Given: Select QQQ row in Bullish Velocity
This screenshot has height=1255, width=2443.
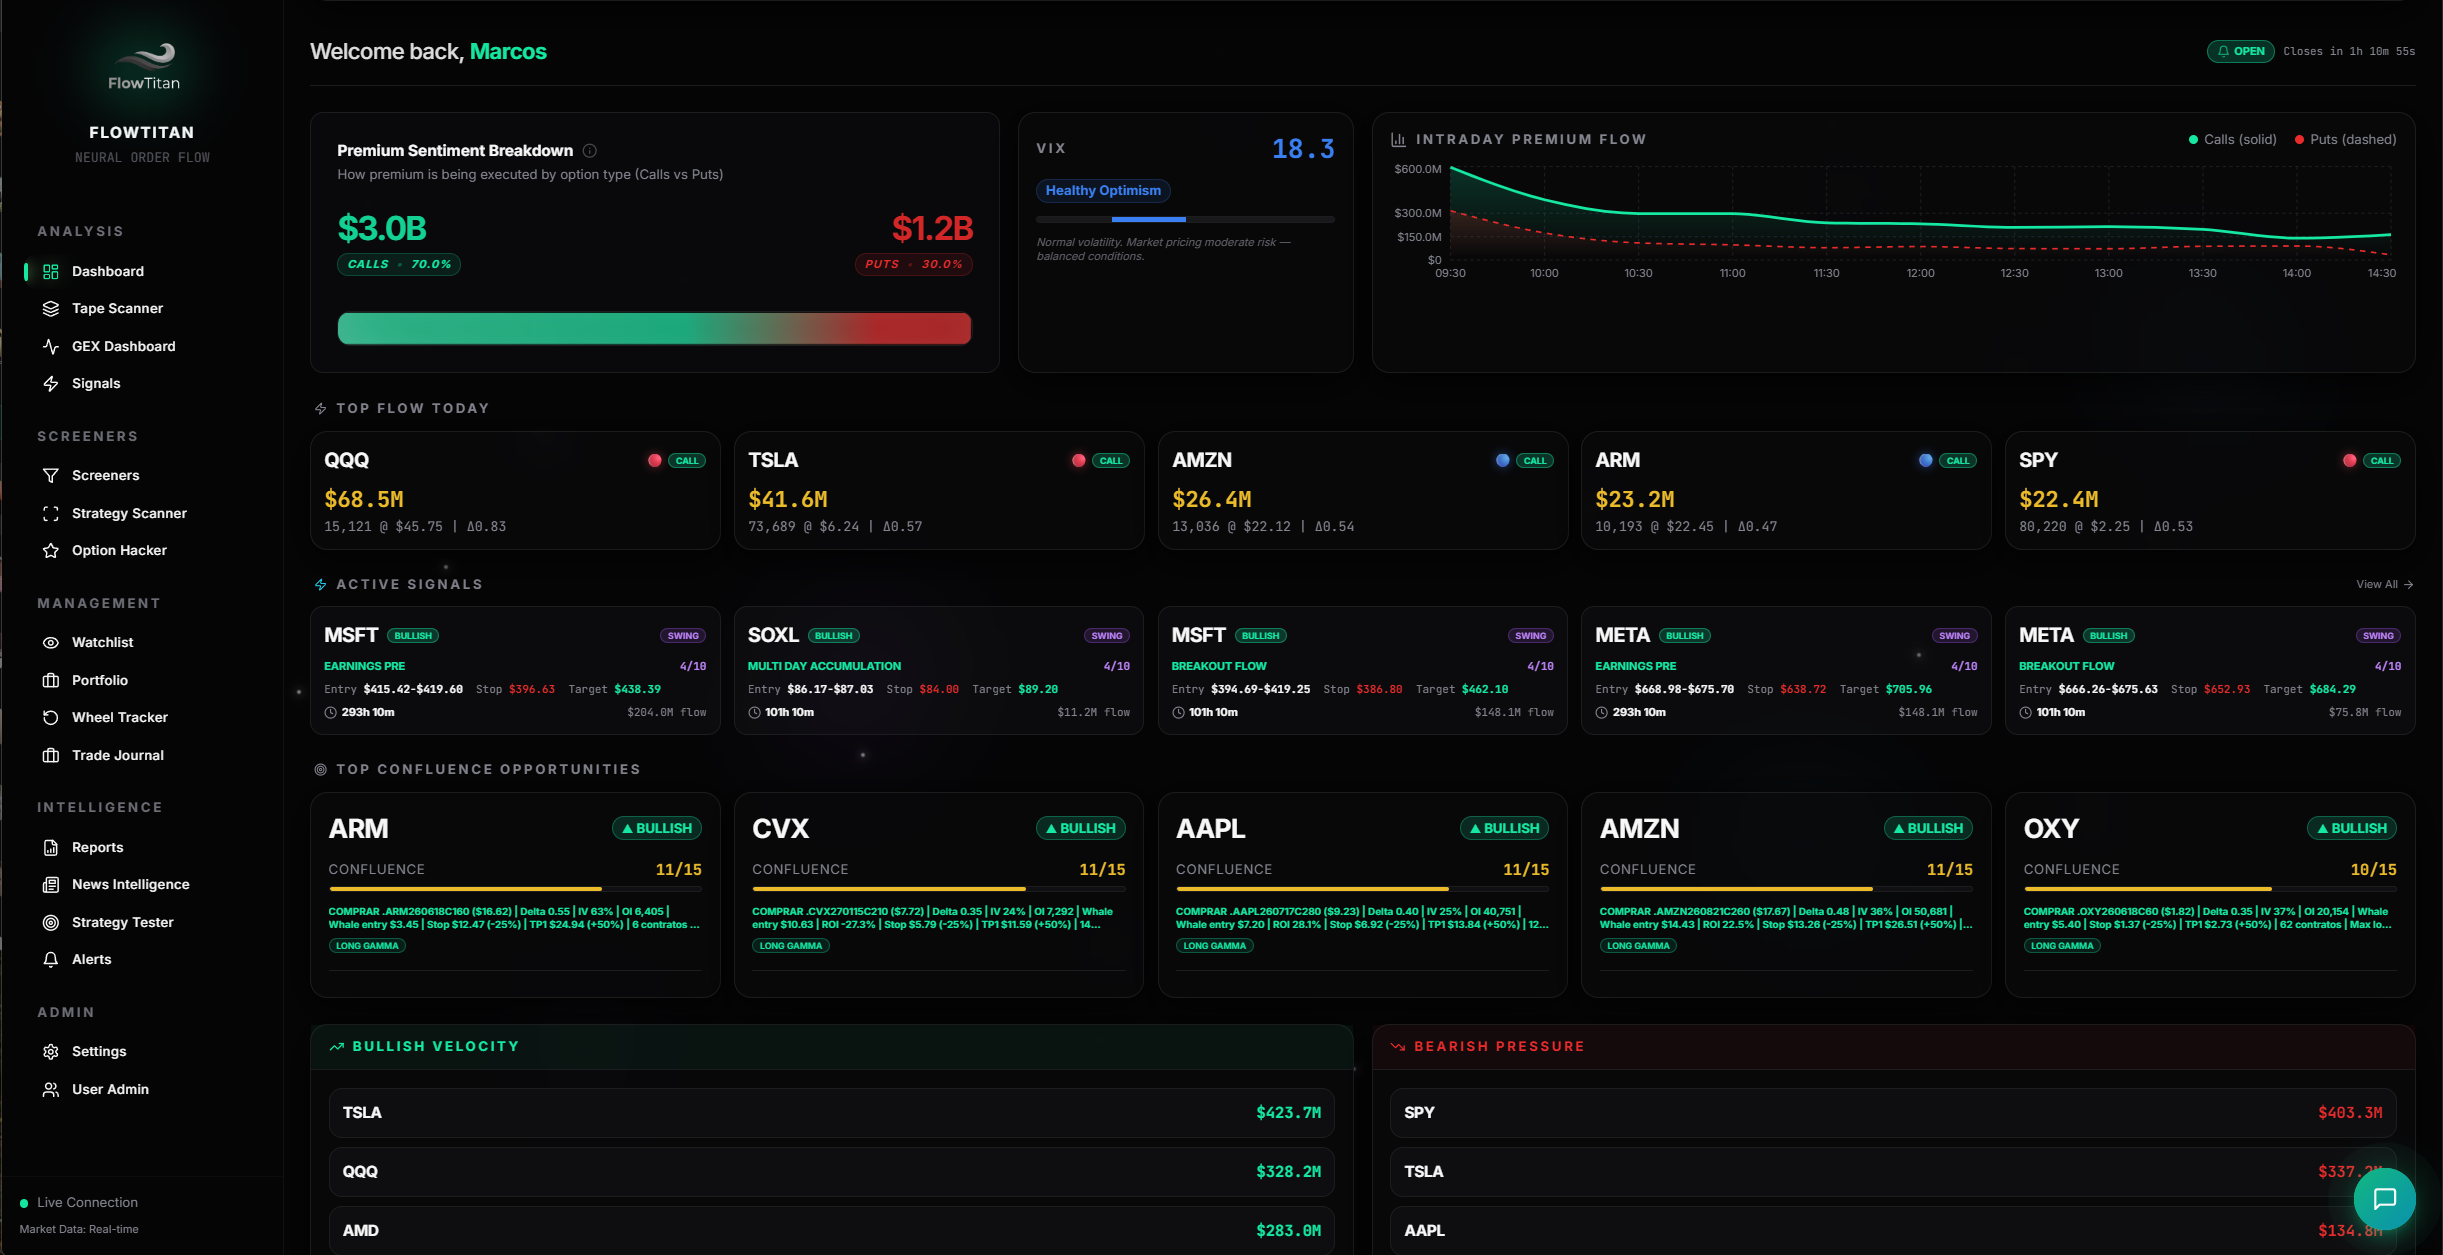Looking at the screenshot, I should tap(831, 1172).
